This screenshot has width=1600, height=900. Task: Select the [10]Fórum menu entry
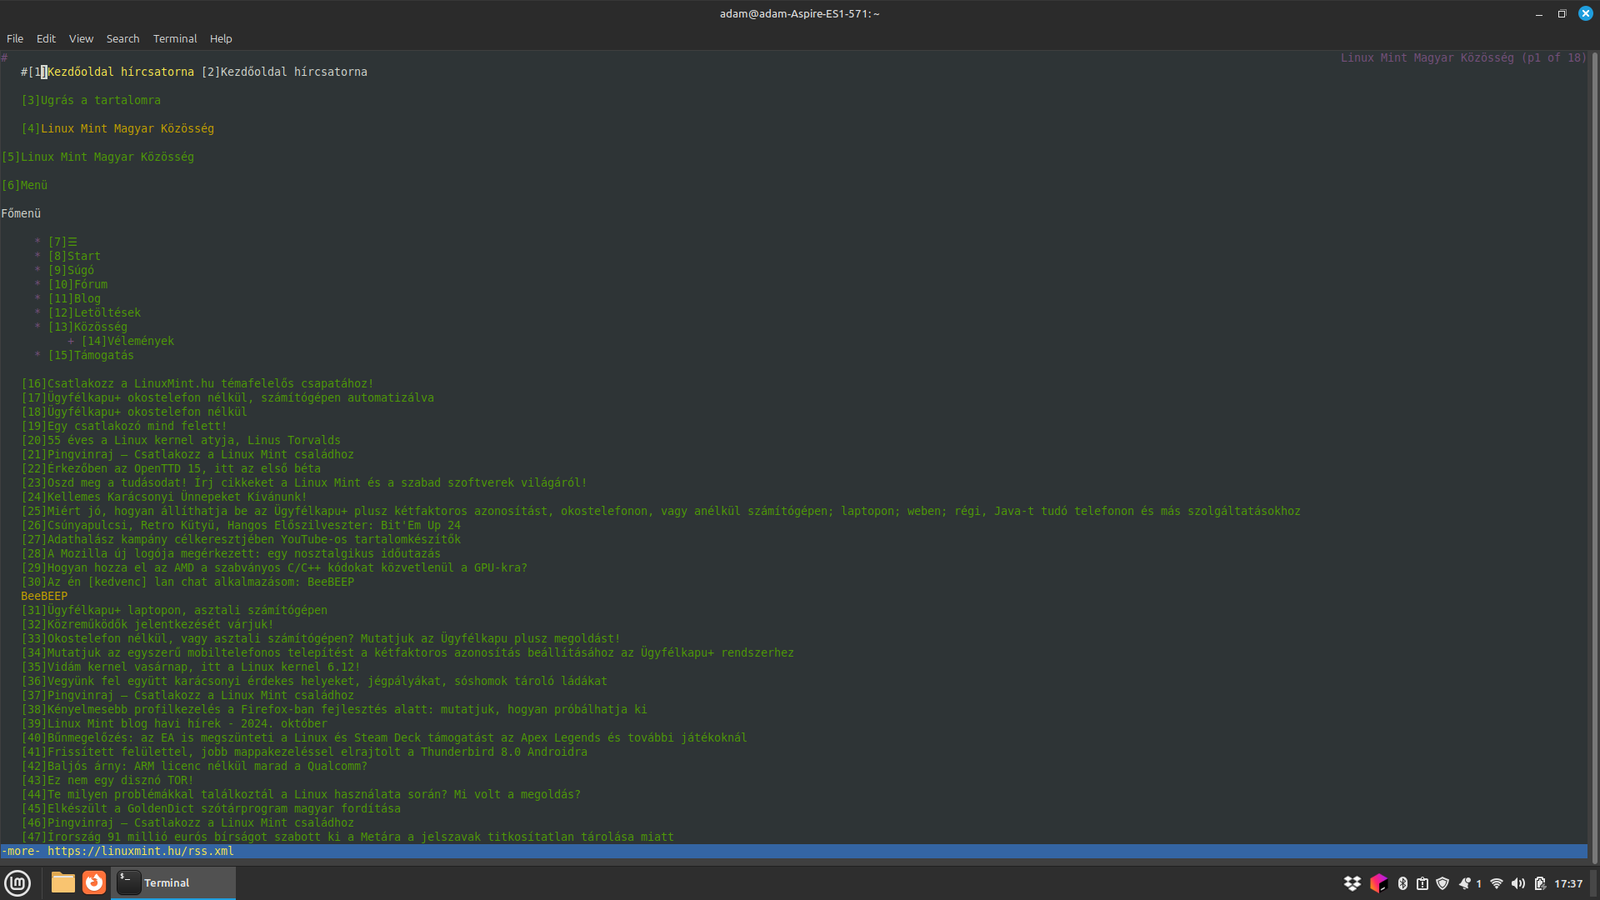pyautogui.click(x=78, y=284)
